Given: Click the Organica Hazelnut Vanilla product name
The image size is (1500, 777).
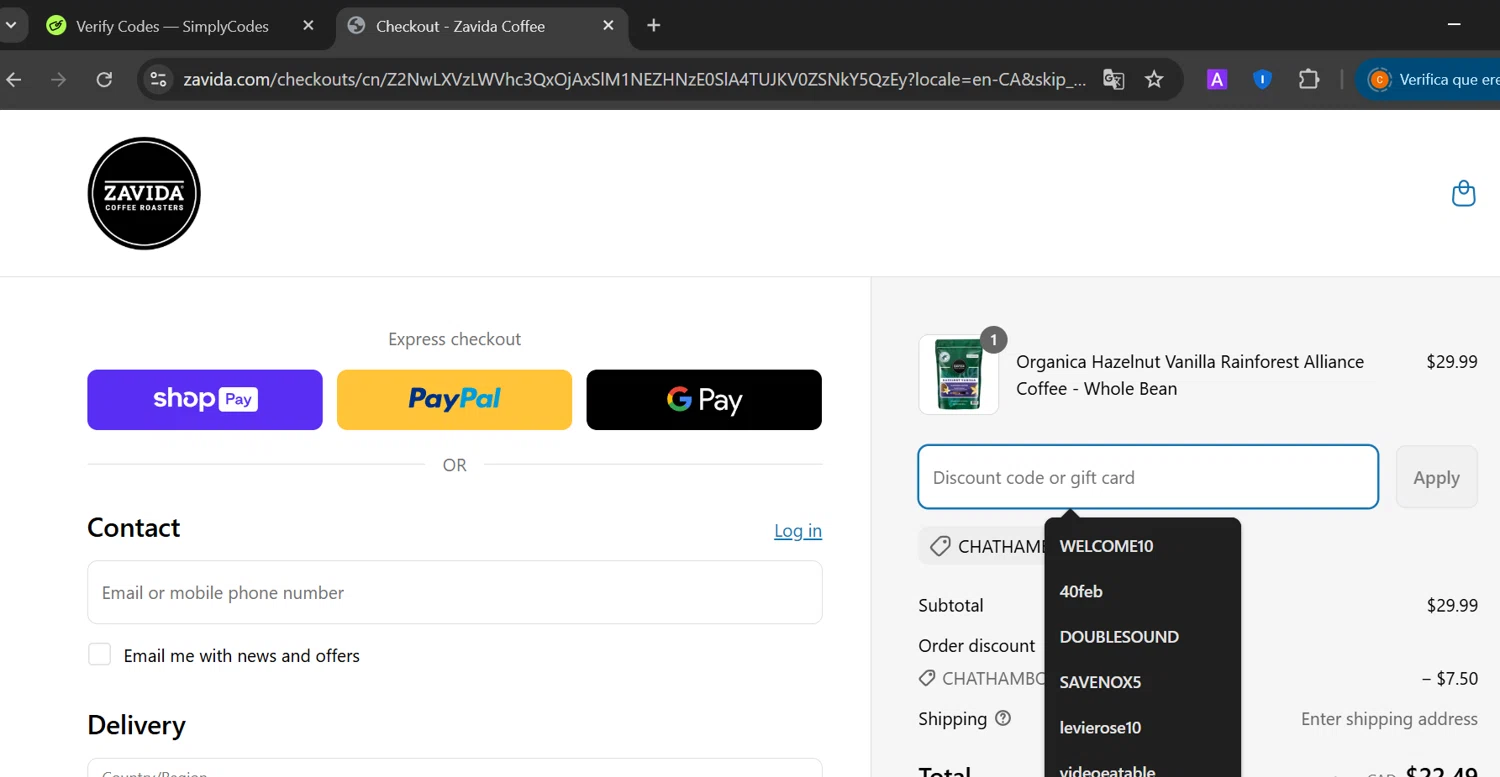Looking at the screenshot, I should click(x=1190, y=375).
